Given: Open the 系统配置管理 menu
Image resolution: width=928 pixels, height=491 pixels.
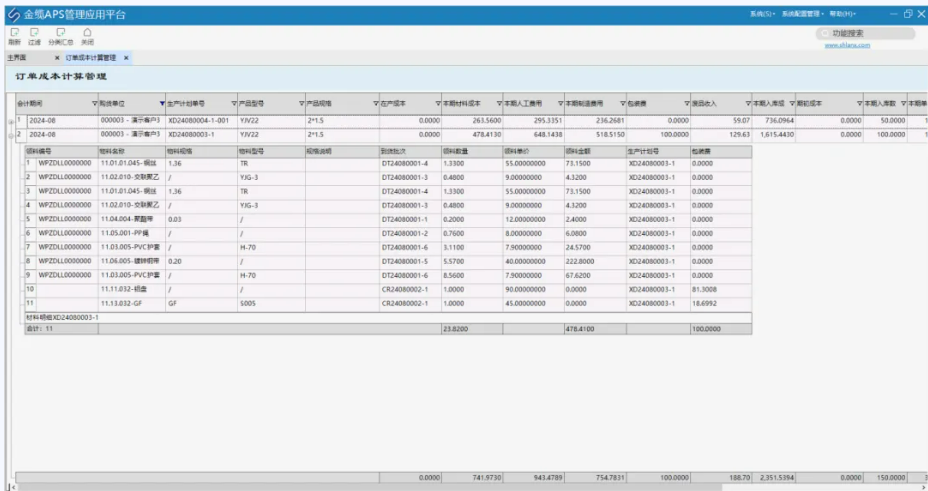Looking at the screenshot, I should 803,14.
